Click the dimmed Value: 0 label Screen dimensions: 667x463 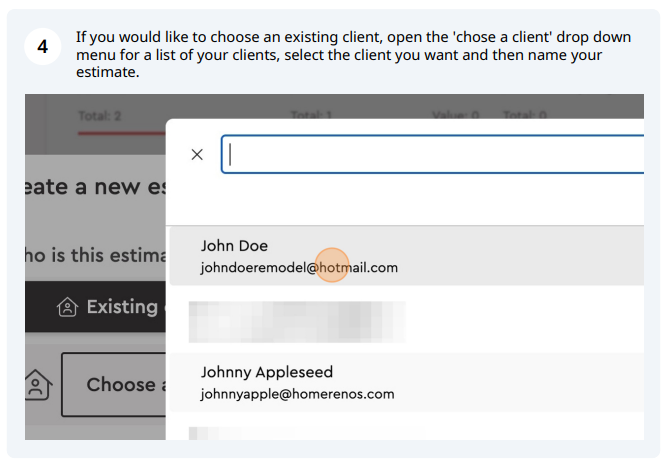coord(456,115)
